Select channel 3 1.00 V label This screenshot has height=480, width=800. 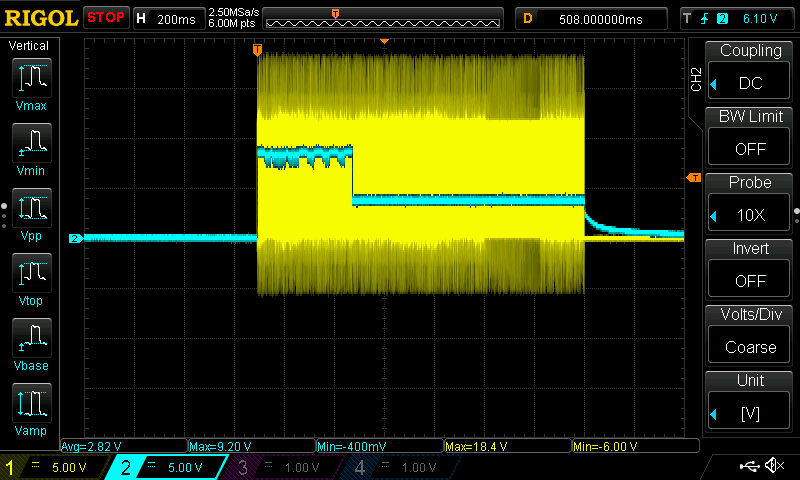pos(302,467)
